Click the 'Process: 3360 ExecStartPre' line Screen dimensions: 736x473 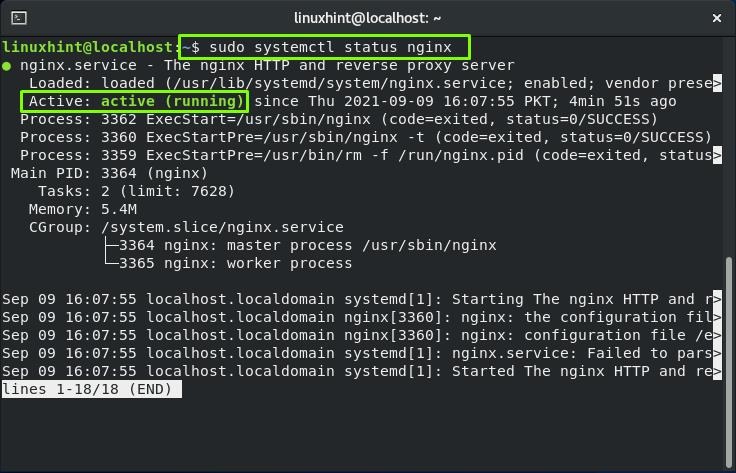click(366, 137)
